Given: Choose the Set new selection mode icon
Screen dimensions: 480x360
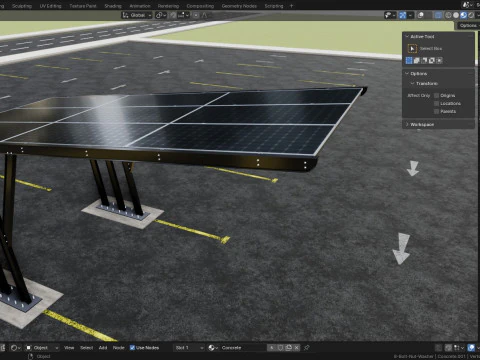Looking at the screenshot, I should tap(409, 60).
